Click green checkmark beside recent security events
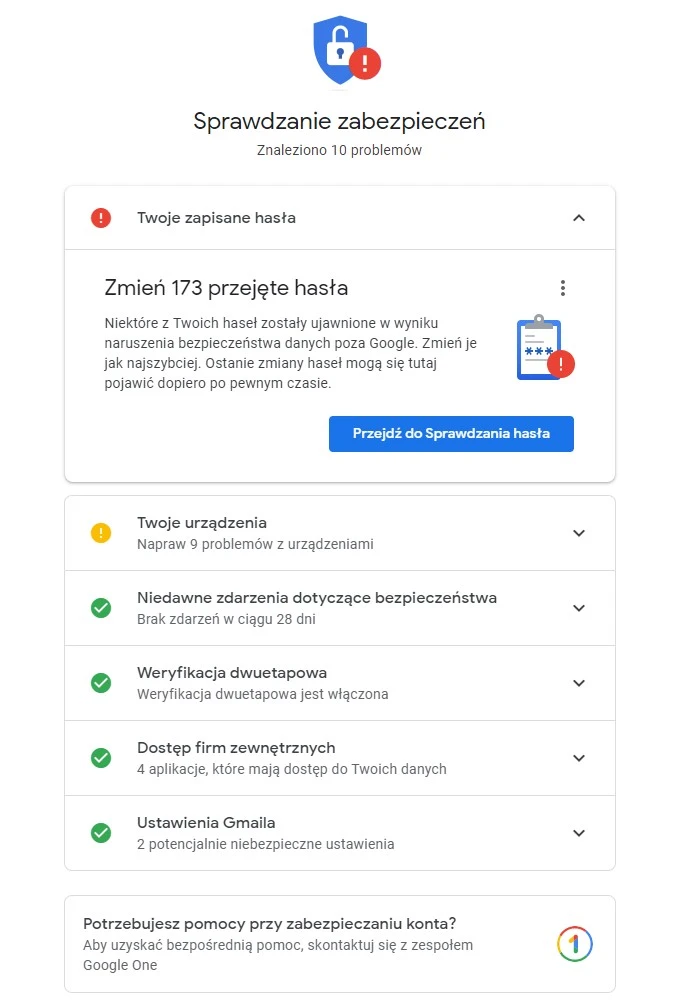This screenshot has height=1003, width=692. pos(101,608)
